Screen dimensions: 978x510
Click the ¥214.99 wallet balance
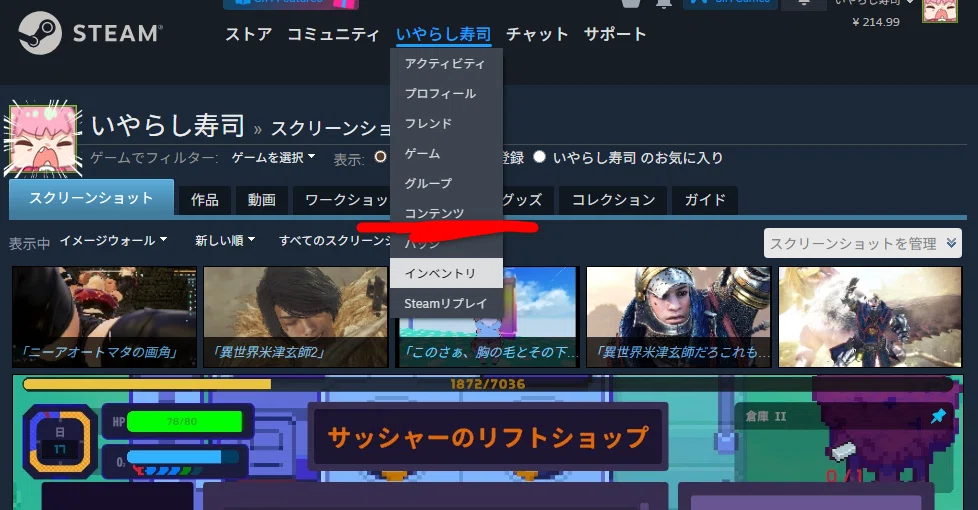(876, 22)
